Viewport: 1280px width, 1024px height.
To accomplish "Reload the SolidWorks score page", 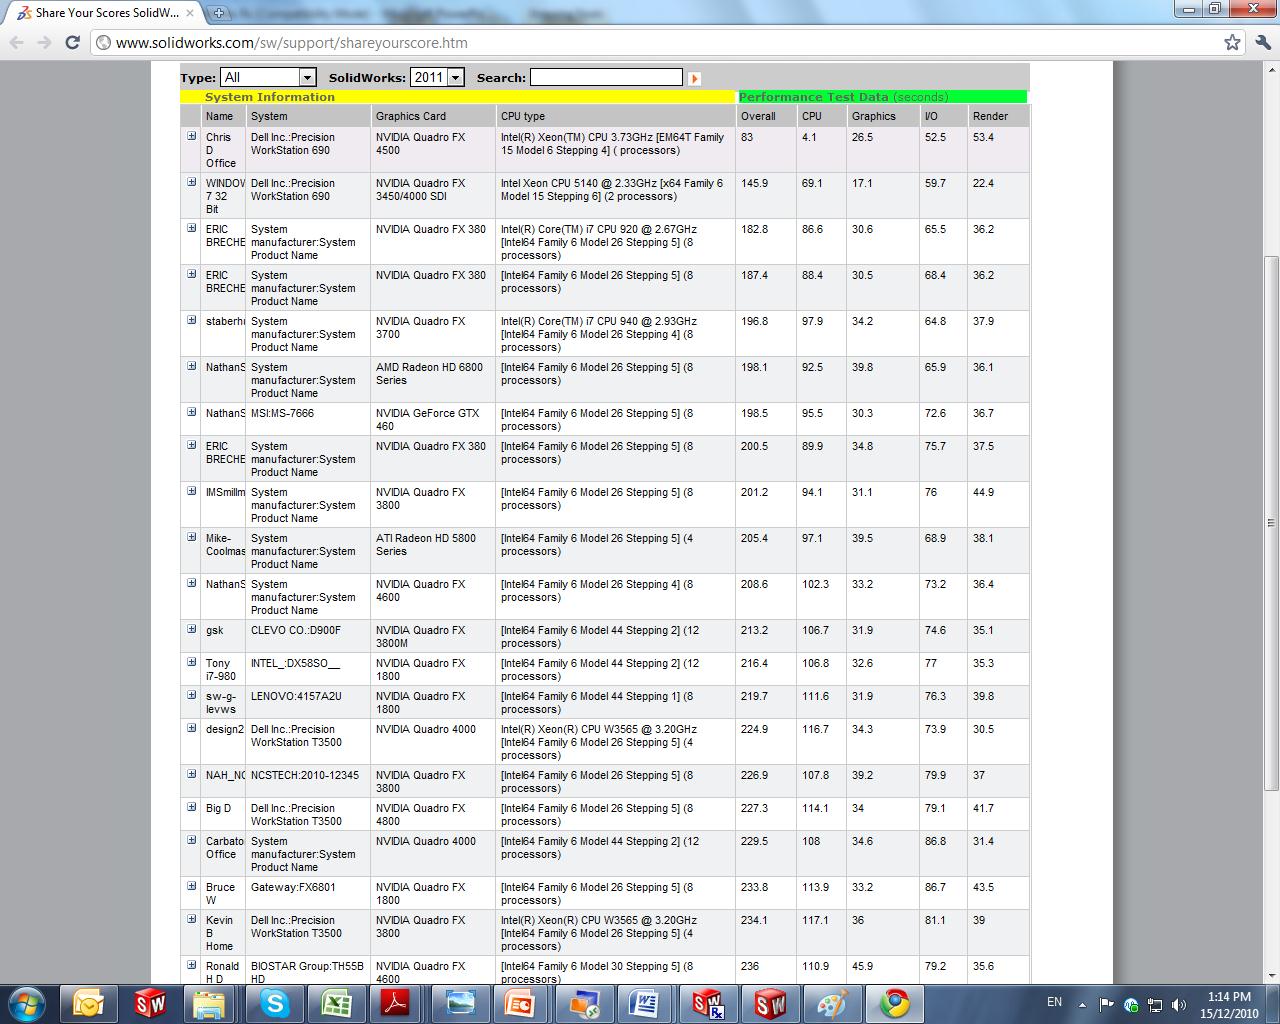I will point(72,43).
